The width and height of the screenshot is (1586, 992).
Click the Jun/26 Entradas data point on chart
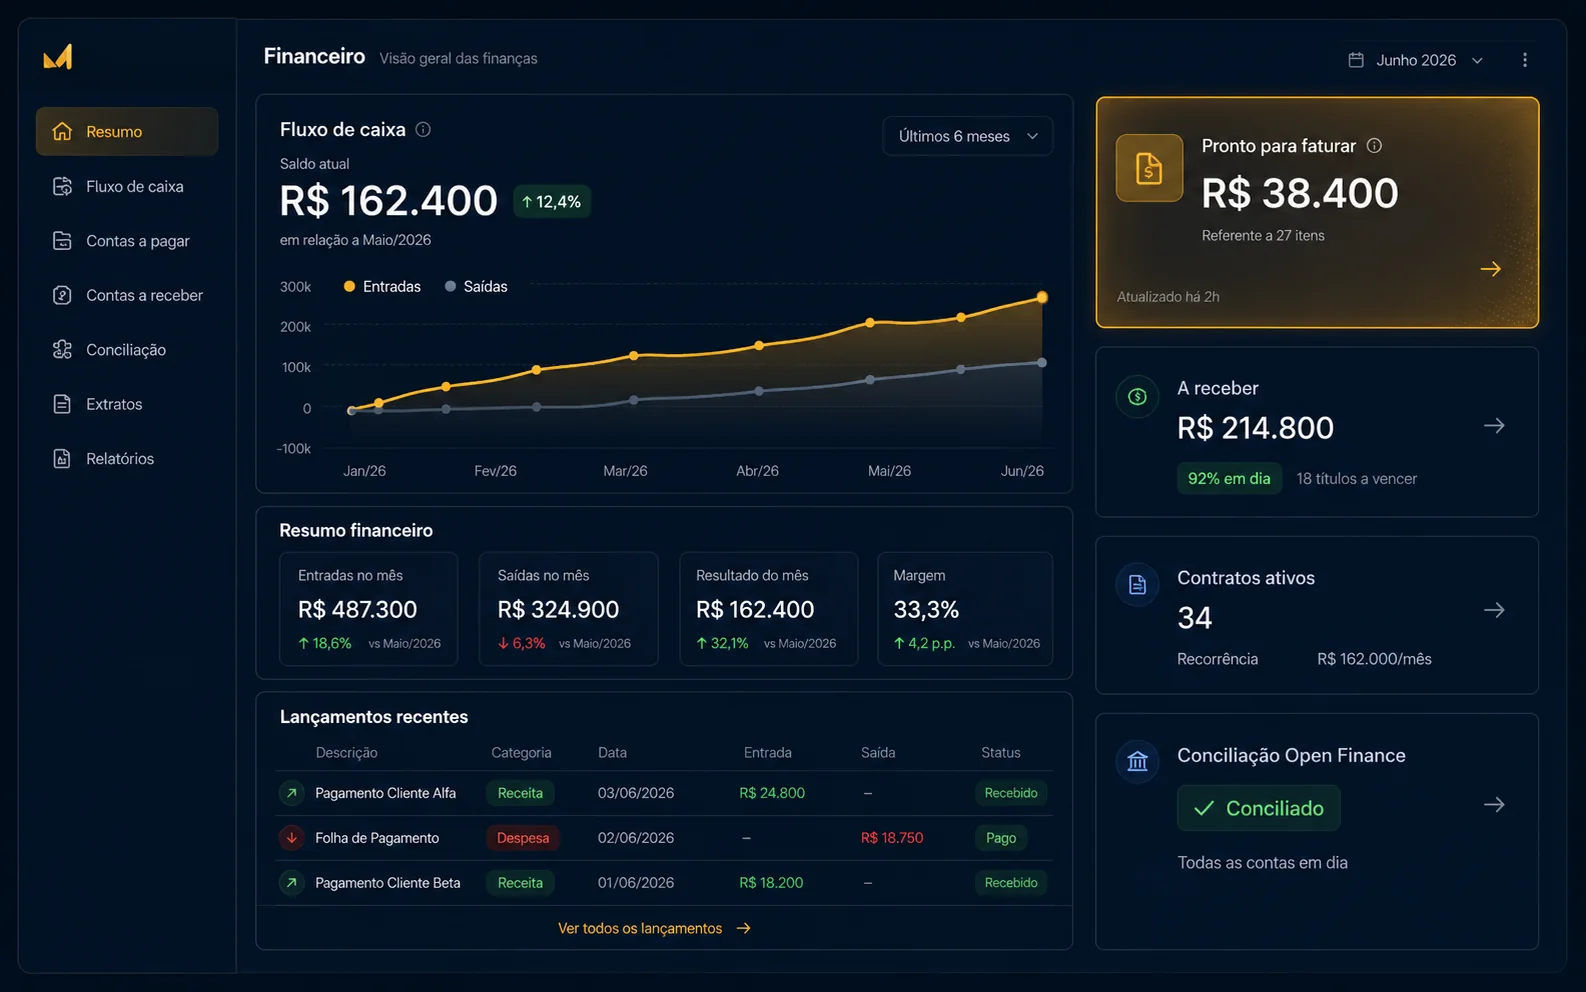click(x=1042, y=297)
